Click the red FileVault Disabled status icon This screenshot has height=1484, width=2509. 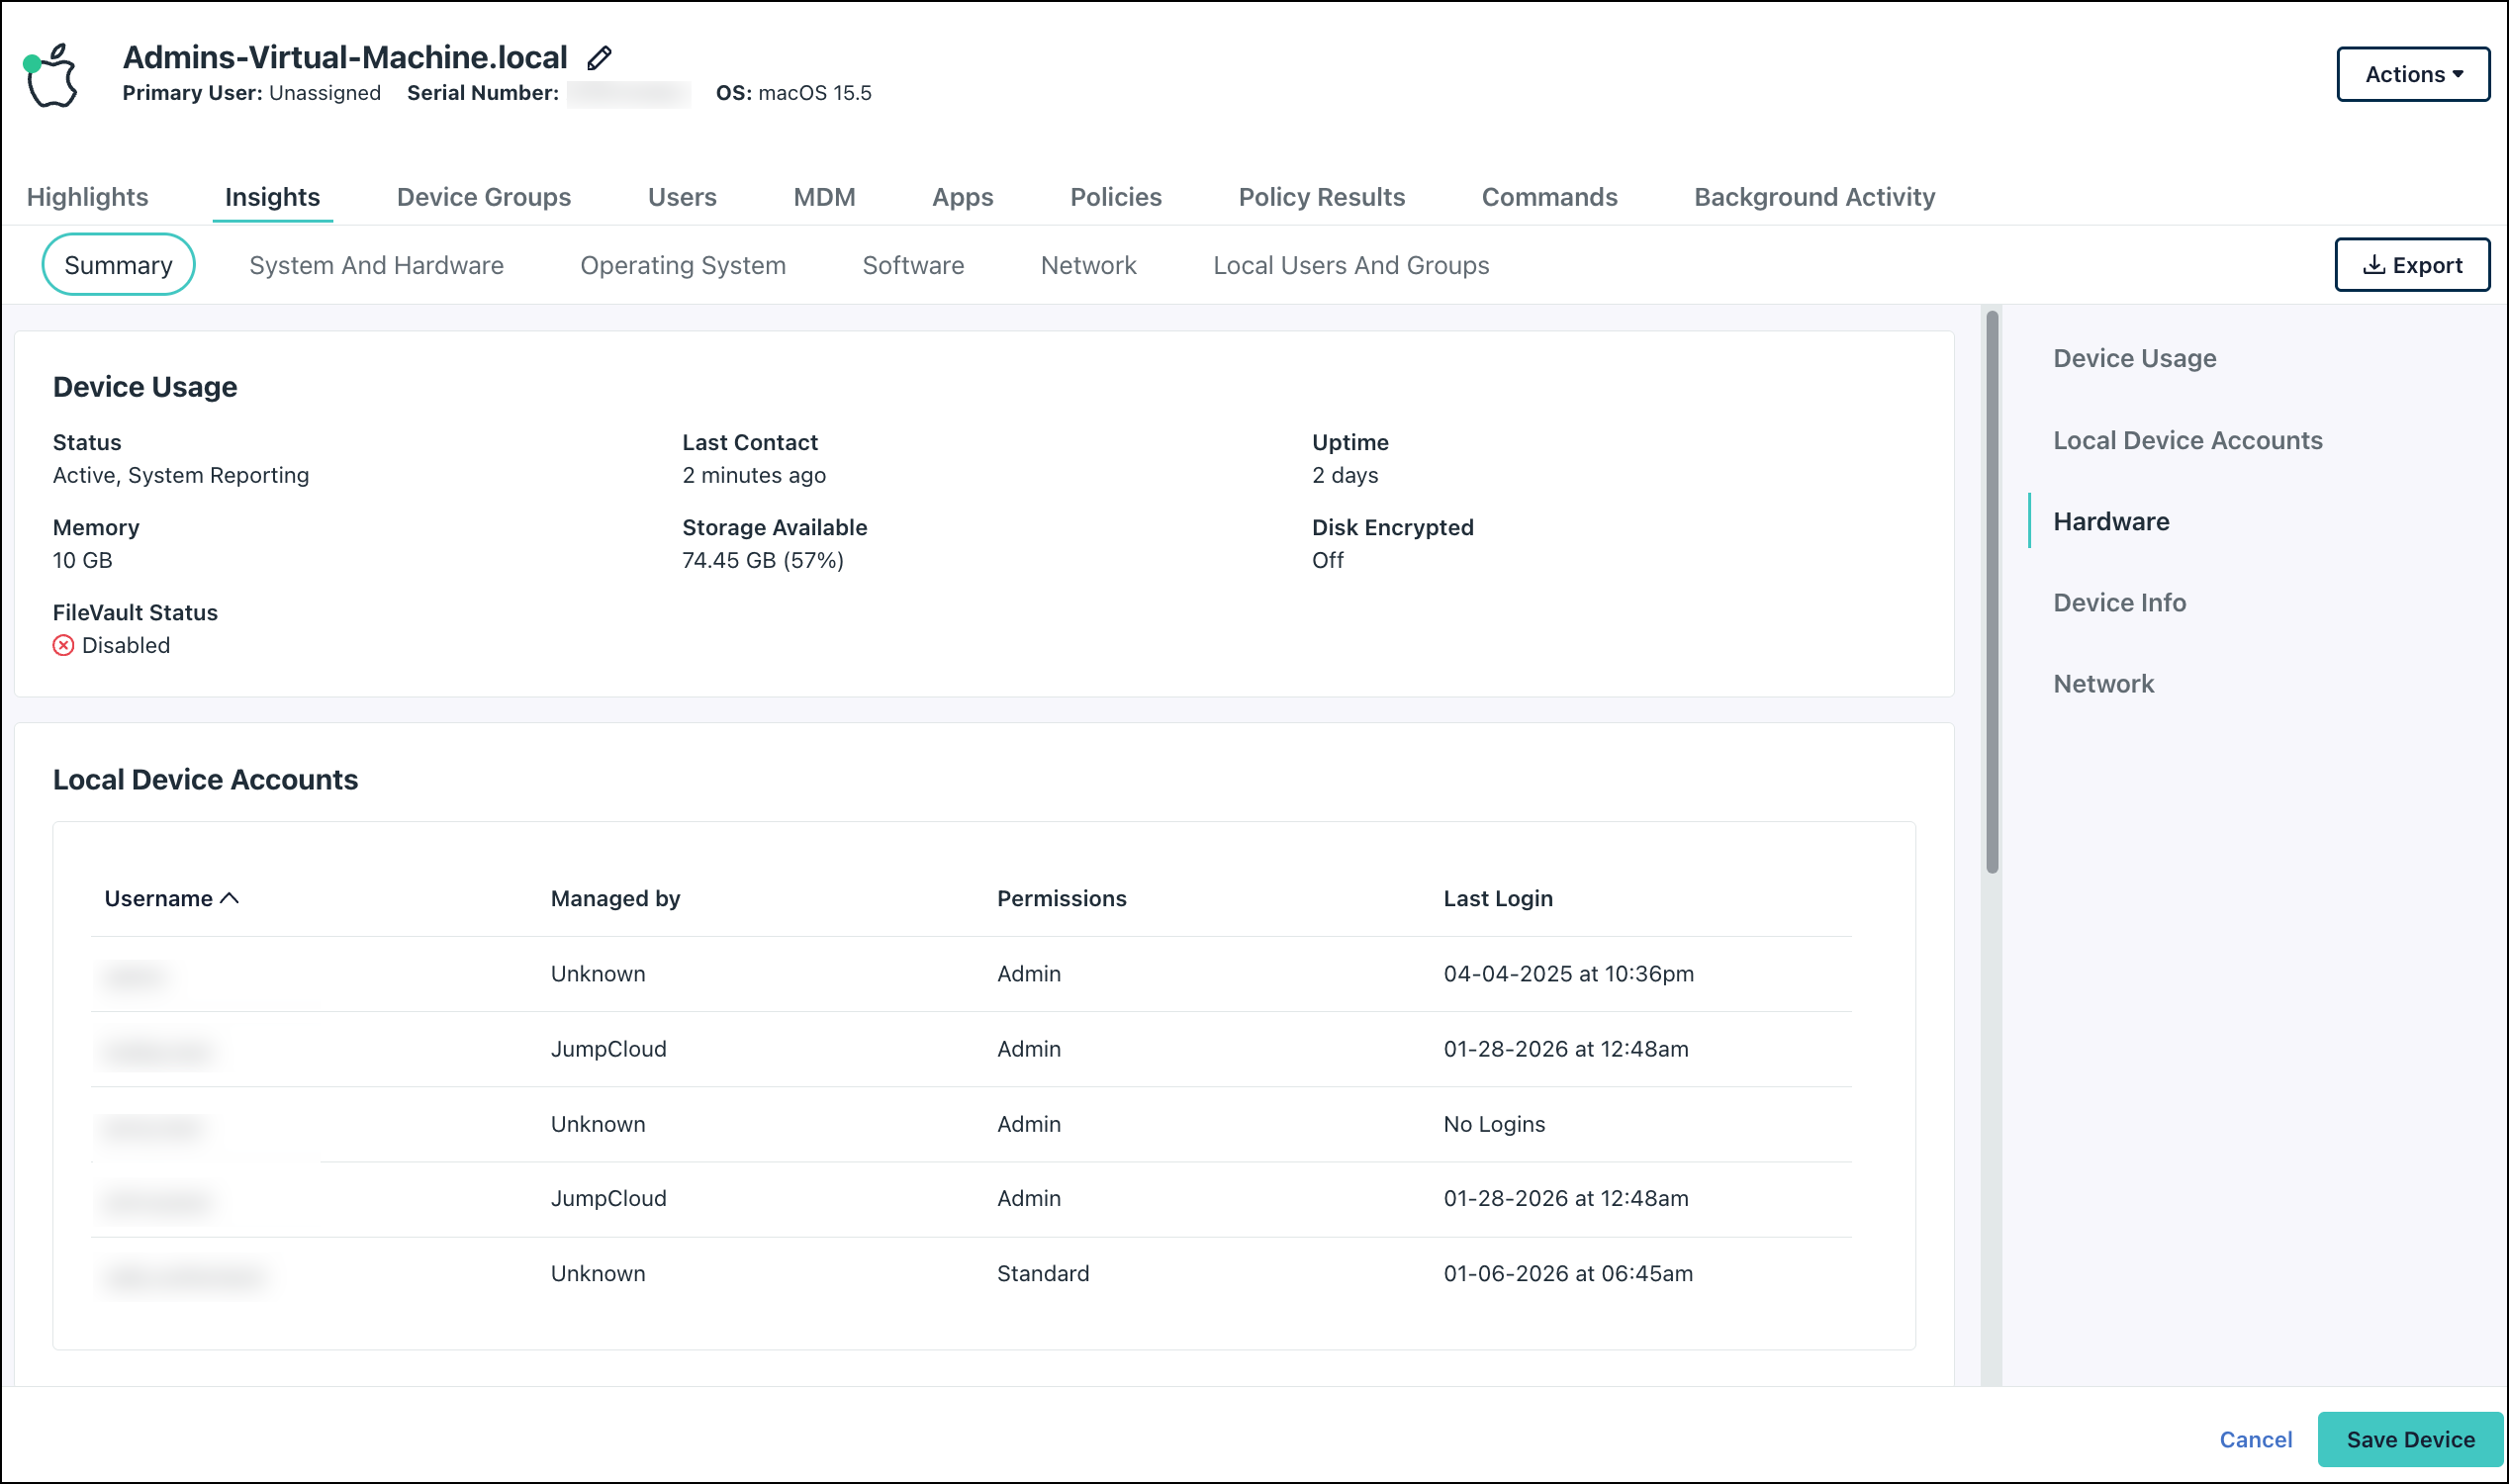click(63, 645)
